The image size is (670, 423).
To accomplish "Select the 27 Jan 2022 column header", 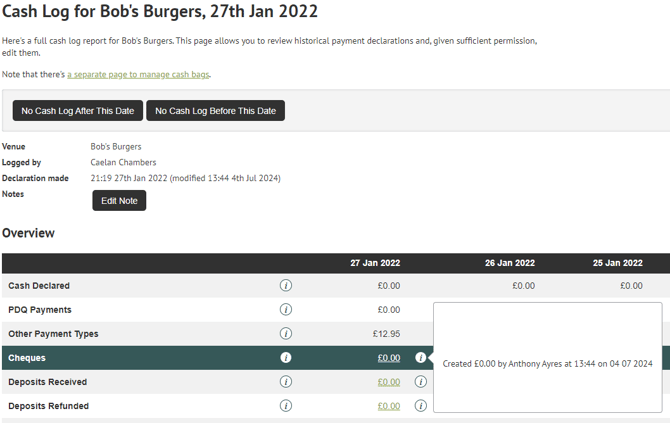I will pyautogui.click(x=375, y=263).
